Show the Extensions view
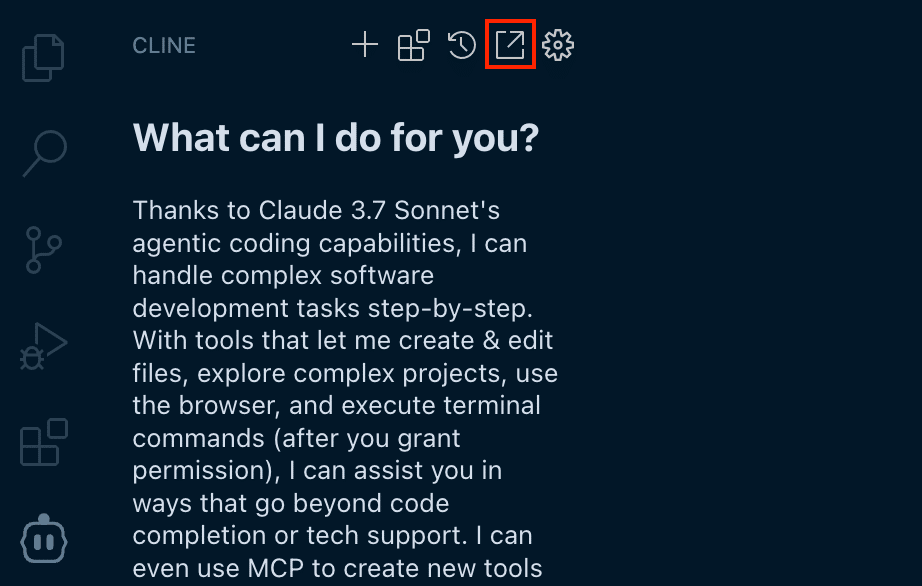The image size is (922, 586). point(44,442)
